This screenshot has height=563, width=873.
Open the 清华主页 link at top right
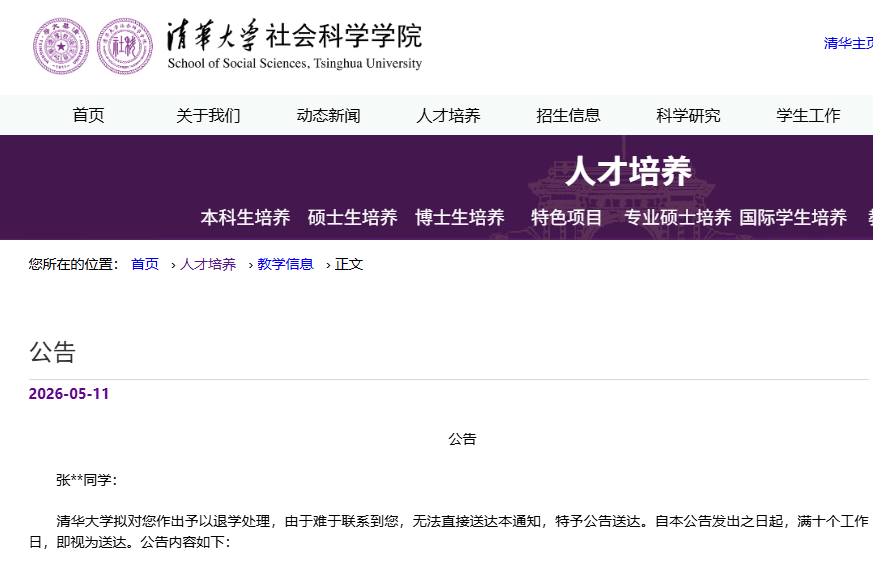coord(848,43)
